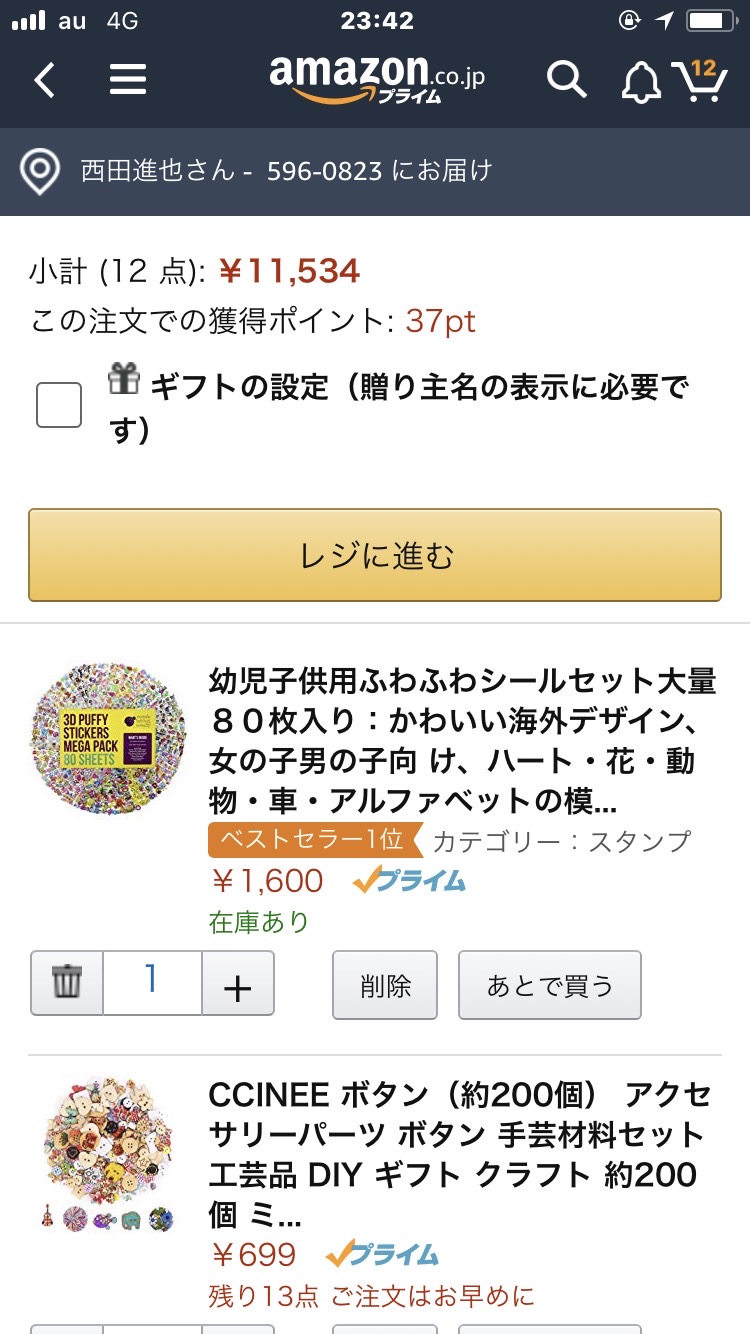Screen dimensions: 750x1334
Task: Open the notifications bell
Action: [x=641, y=81]
